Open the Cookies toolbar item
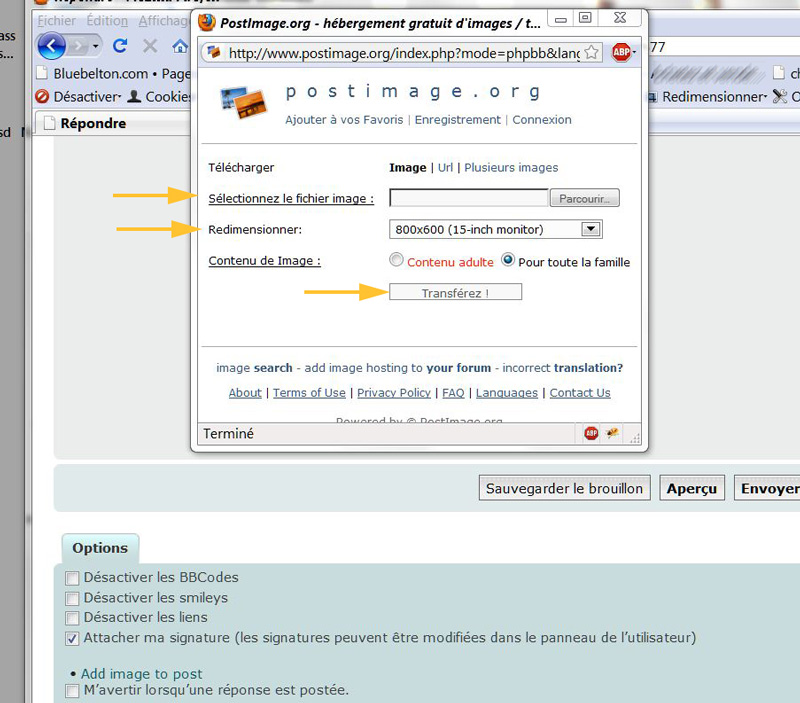Image resolution: width=800 pixels, height=703 pixels. [x=159, y=96]
